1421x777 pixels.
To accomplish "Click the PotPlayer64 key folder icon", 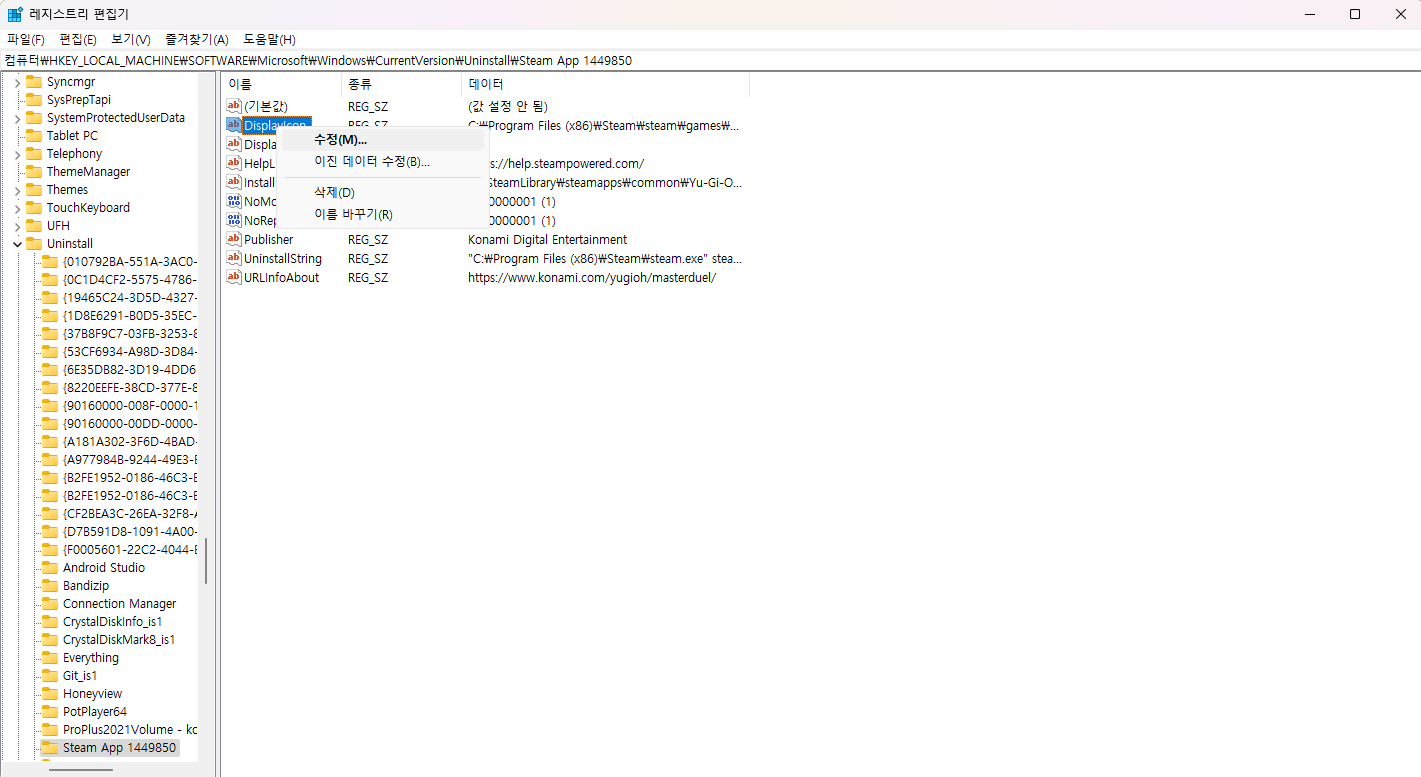I will click(x=49, y=711).
